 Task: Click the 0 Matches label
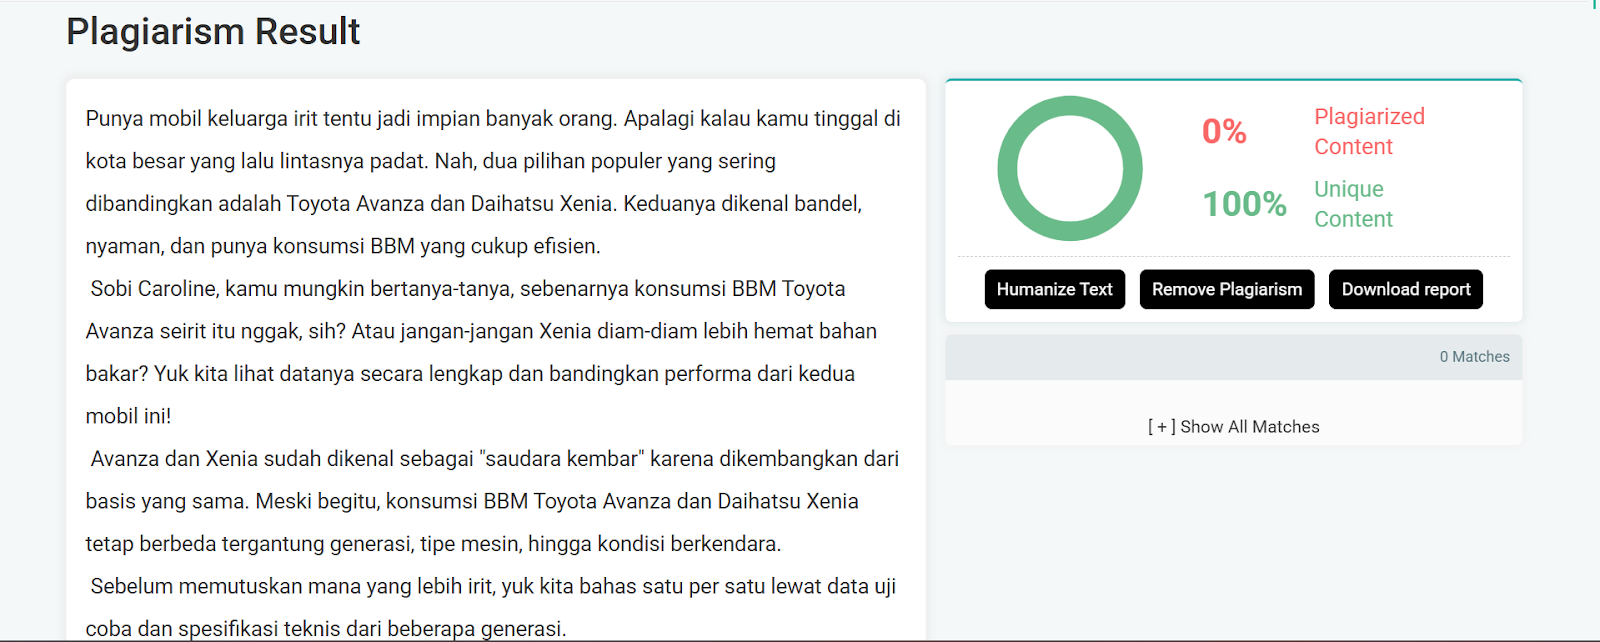tap(1475, 357)
